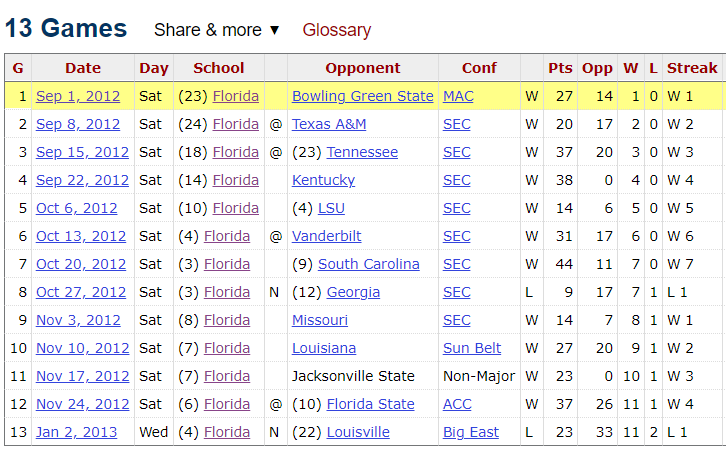The height and width of the screenshot is (466, 726).
Task: Visit the Texas A&M team page
Action: coord(329,124)
